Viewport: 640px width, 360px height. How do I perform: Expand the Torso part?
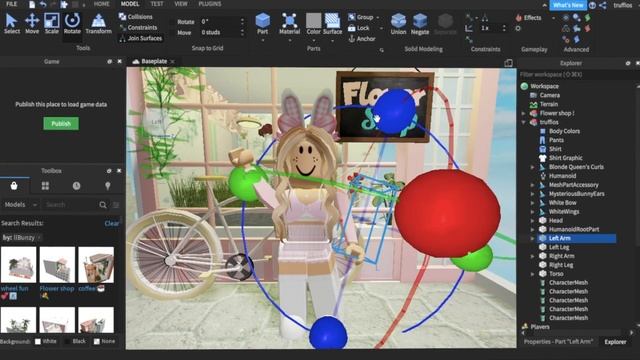pyautogui.click(x=532, y=274)
